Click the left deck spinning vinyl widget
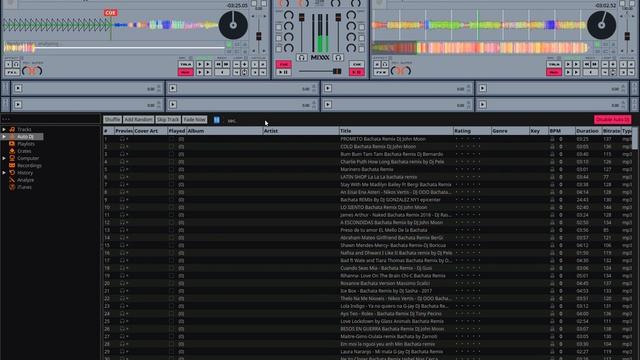The width and height of the screenshot is (640, 360). [233, 25]
